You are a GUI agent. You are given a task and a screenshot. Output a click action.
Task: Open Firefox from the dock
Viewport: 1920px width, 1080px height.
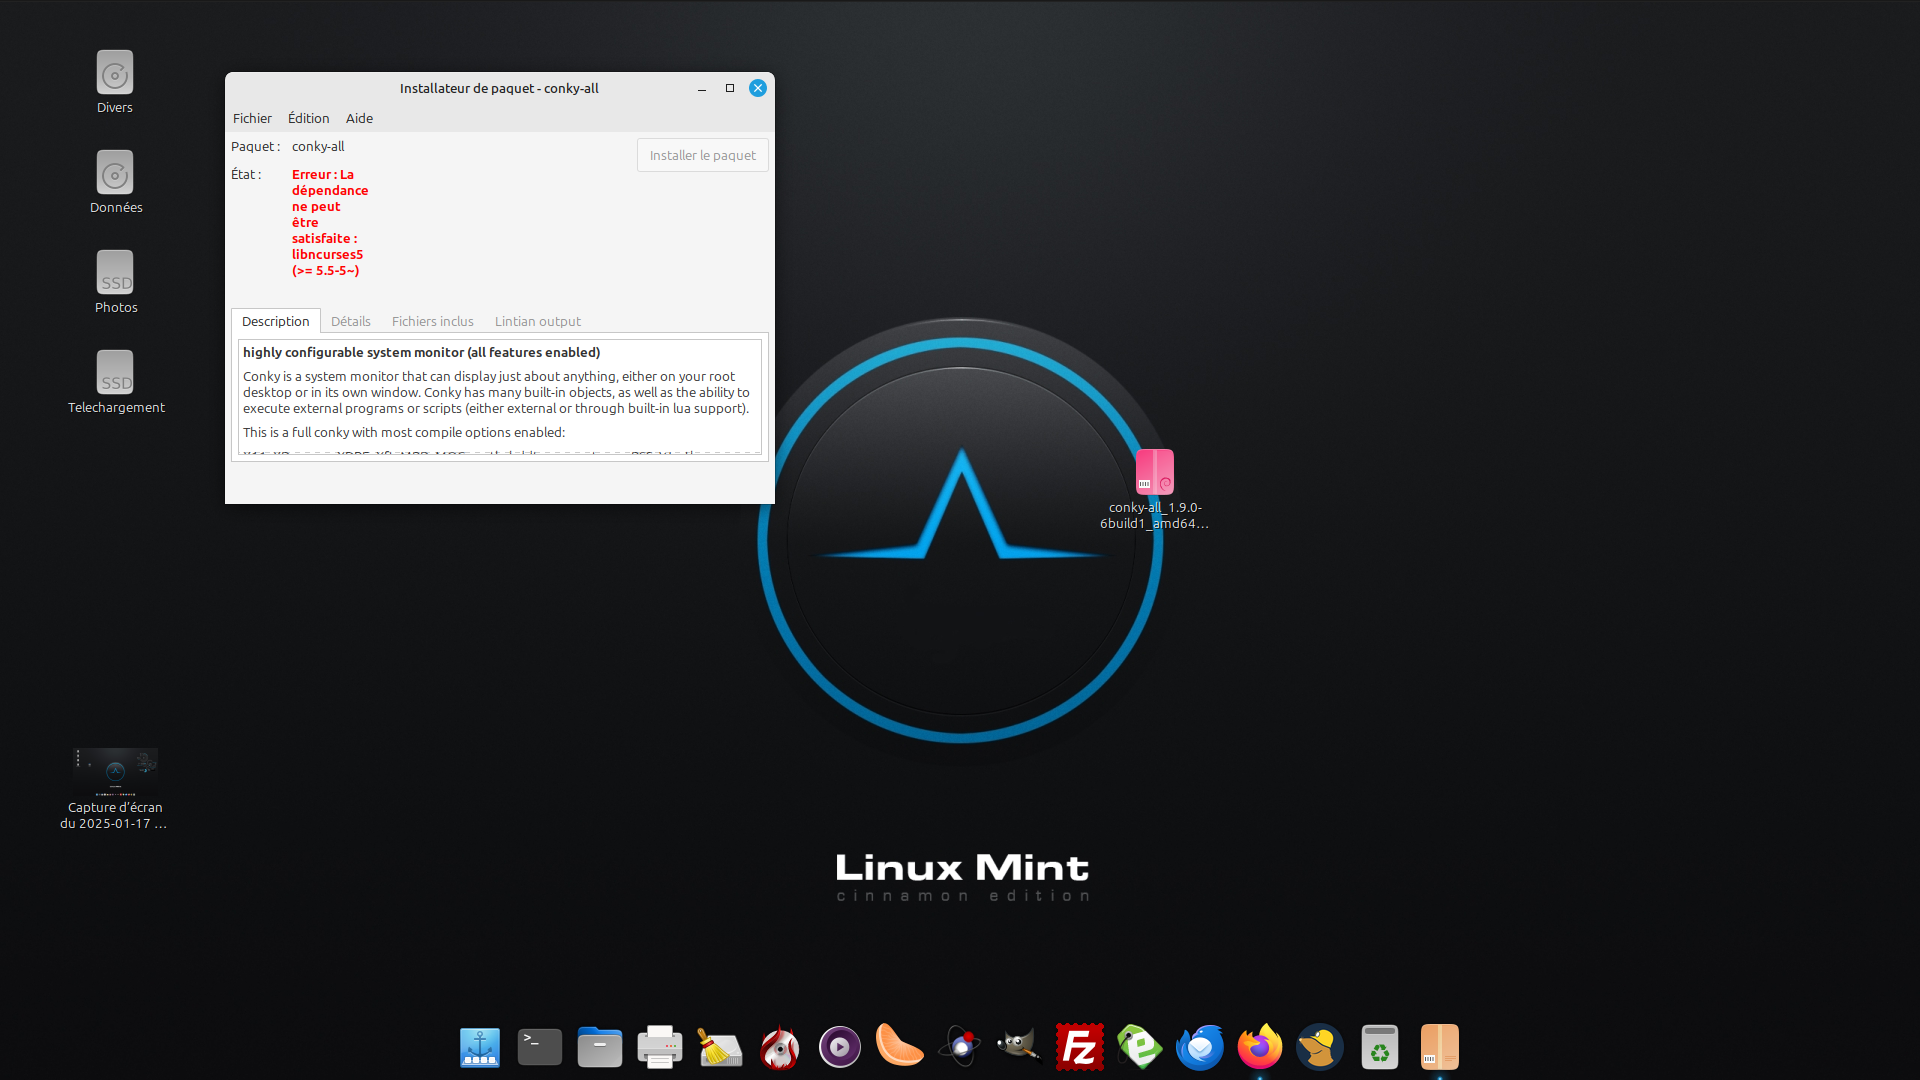click(1260, 1047)
